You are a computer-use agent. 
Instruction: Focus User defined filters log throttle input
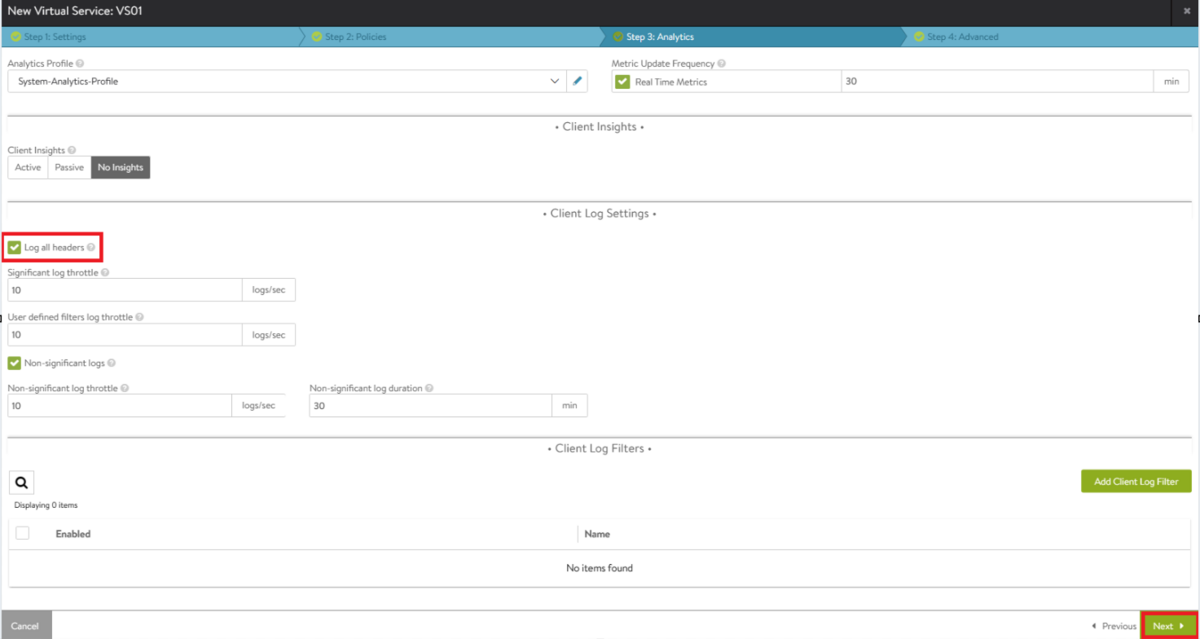click(125, 335)
